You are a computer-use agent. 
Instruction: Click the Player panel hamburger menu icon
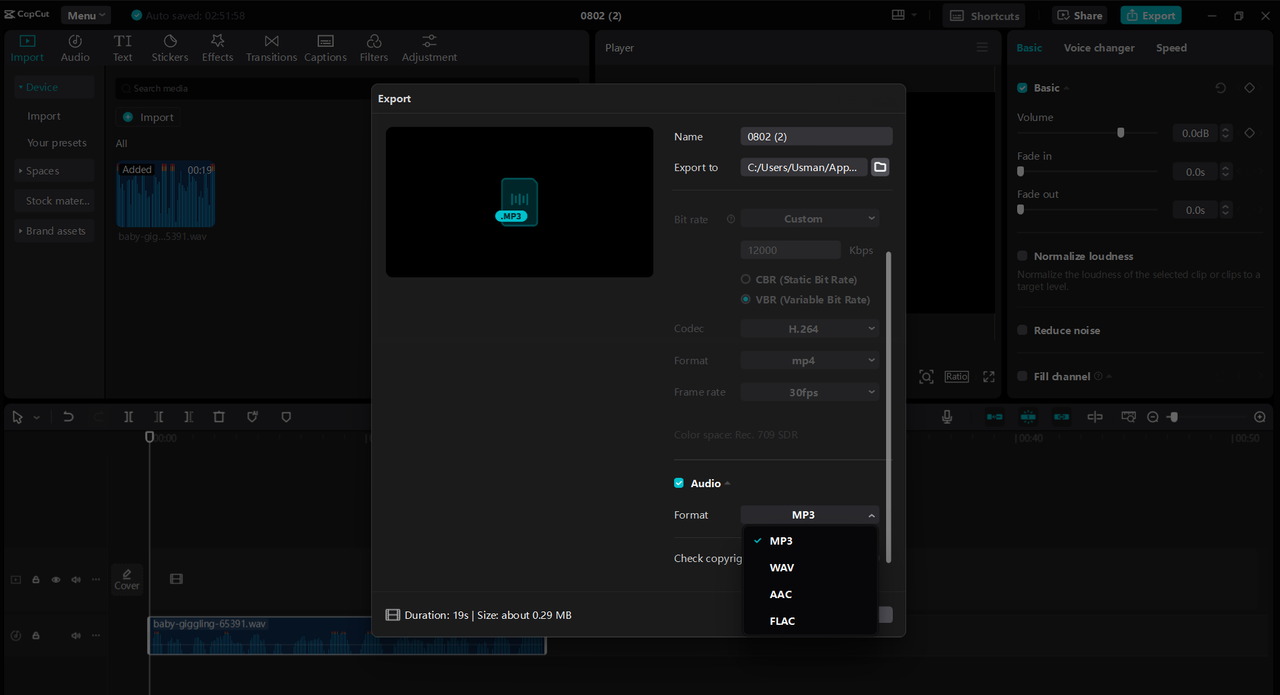tap(982, 47)
